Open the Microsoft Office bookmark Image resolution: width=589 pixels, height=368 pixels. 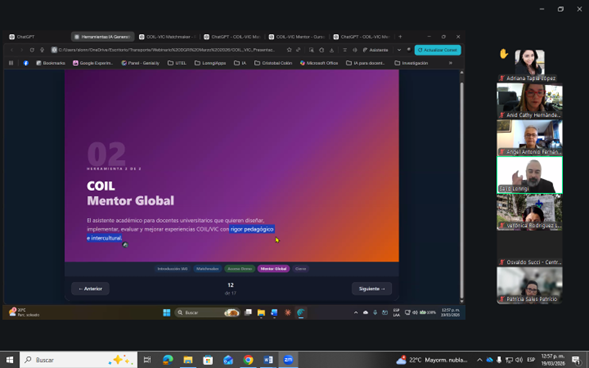(319, 63)
